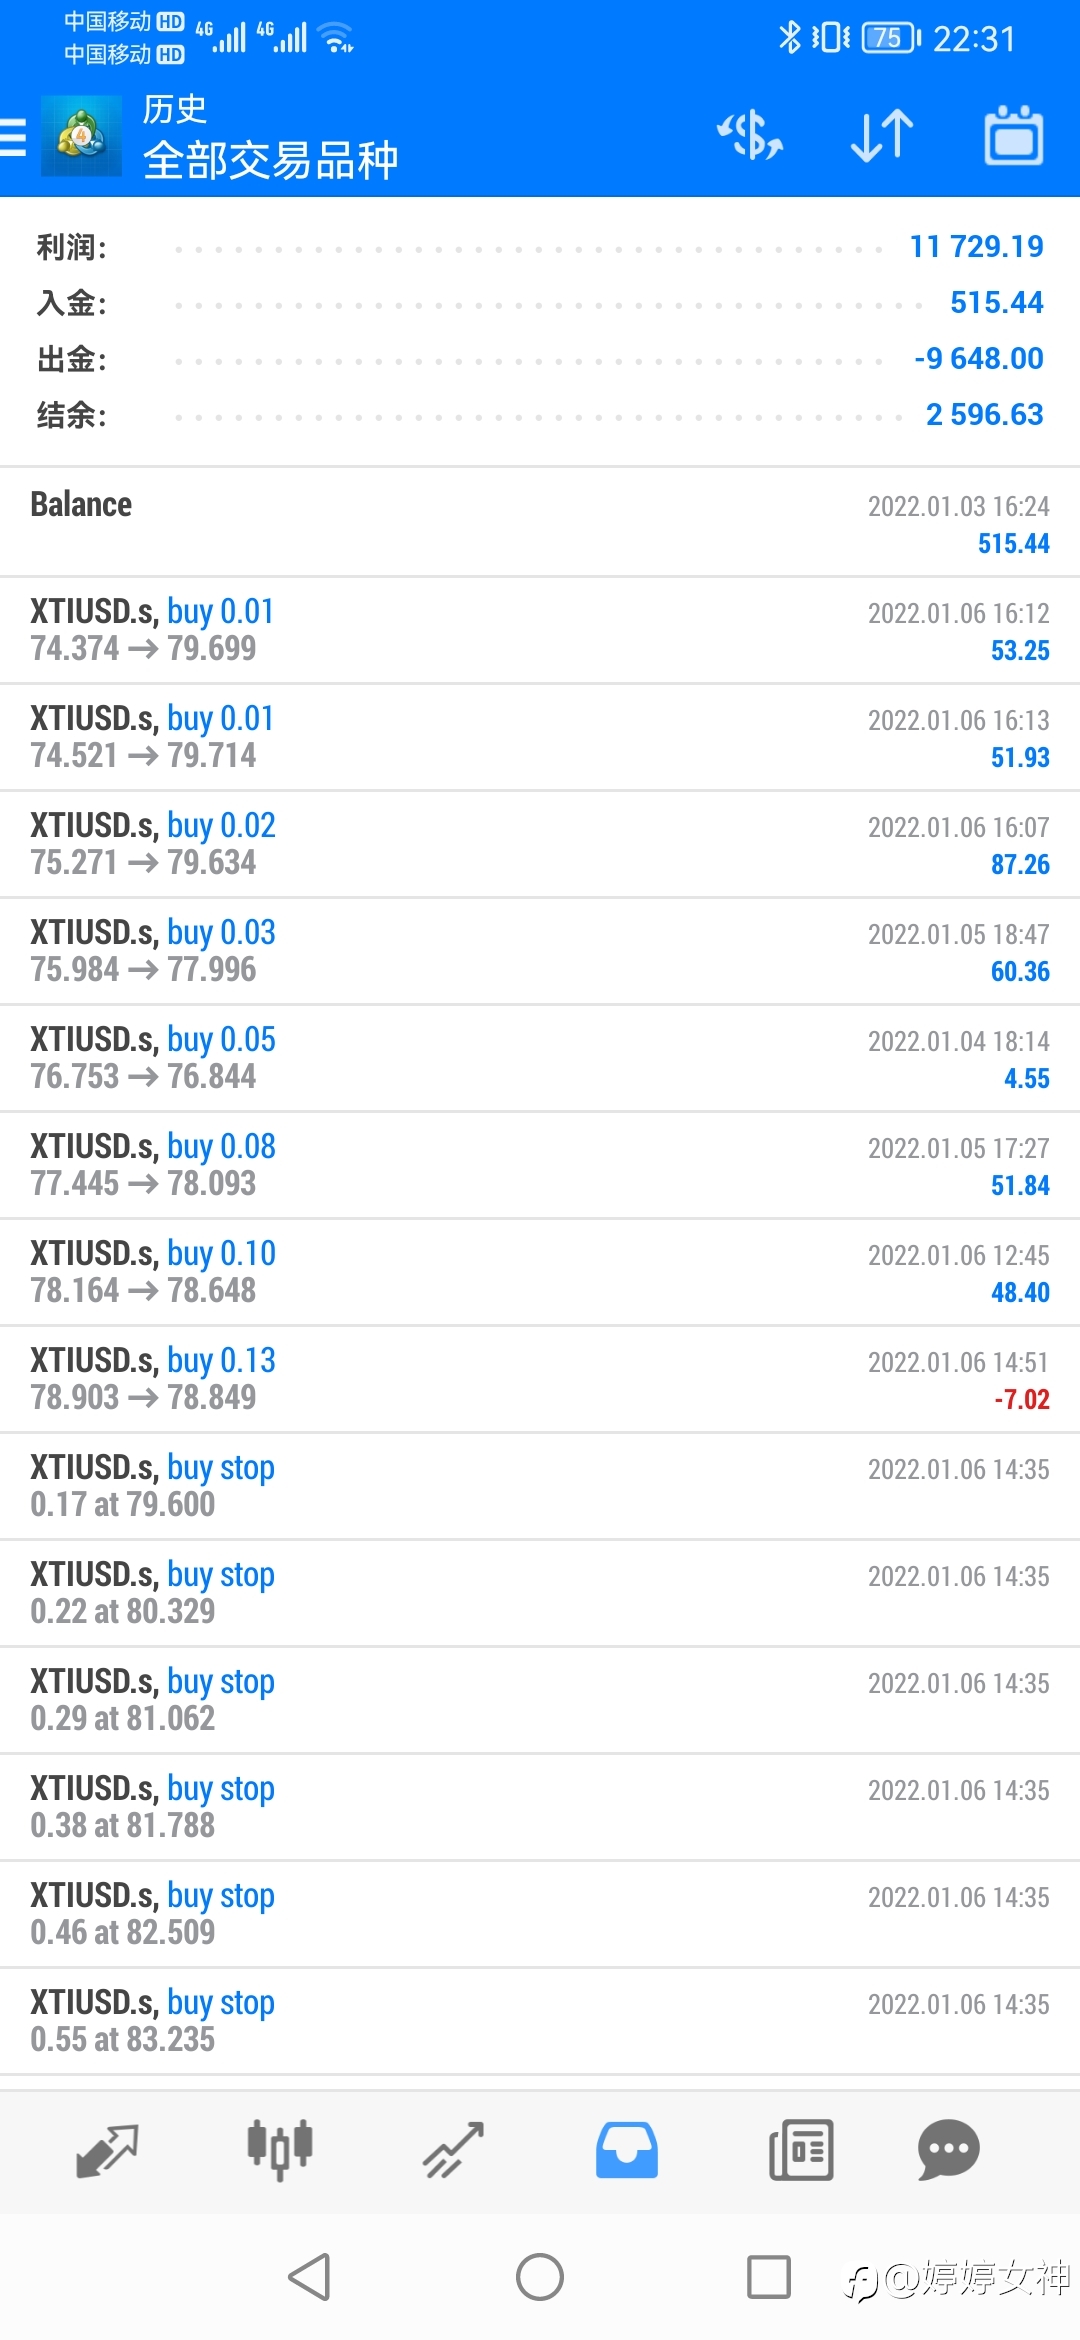The height and width of the screenshot is (2340, 1080).
Task: Open the buy 0.05 trade at 76.753
Action: (x=540, y=1058)
